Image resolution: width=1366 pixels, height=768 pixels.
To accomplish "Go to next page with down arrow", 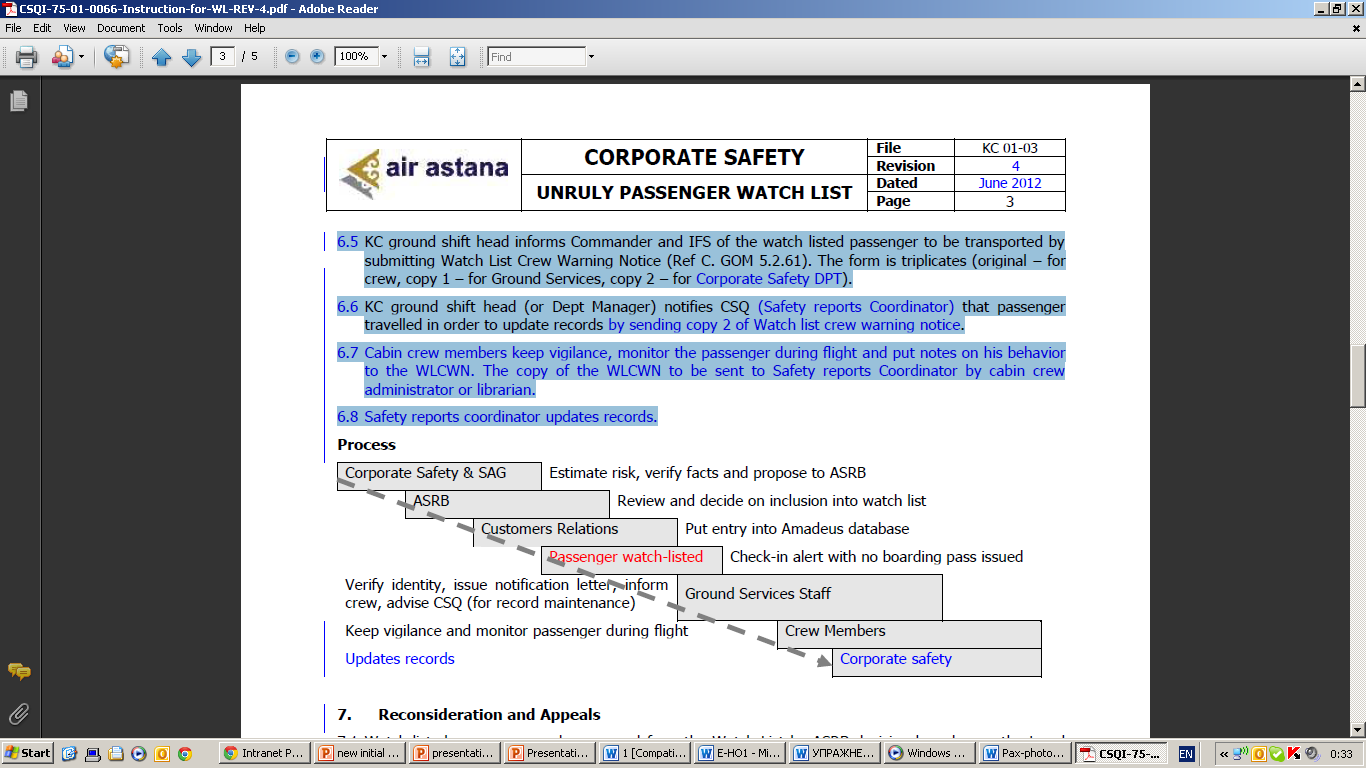I will point(191,57).
